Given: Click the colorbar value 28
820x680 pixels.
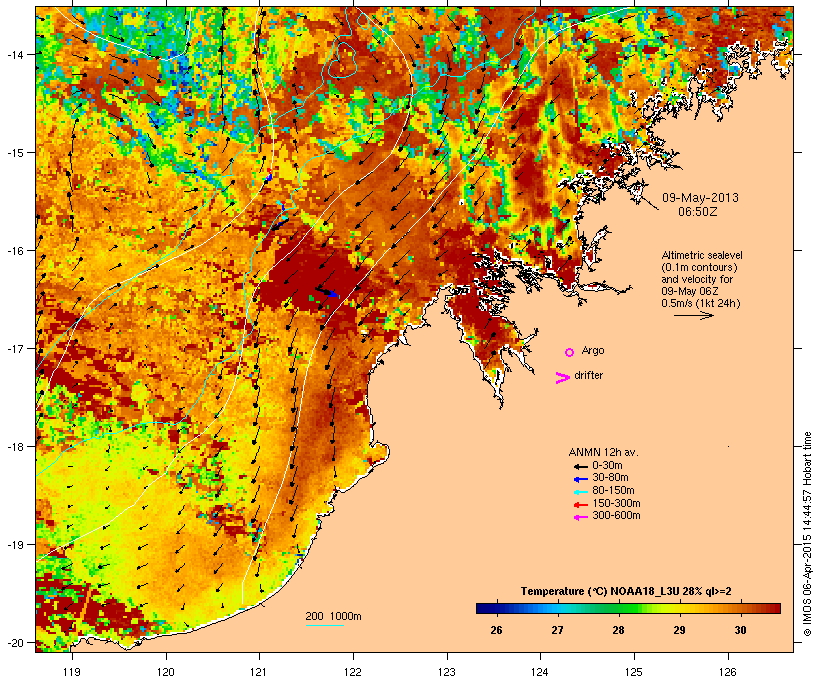Looking at the screenshot, I should point(618,630).
